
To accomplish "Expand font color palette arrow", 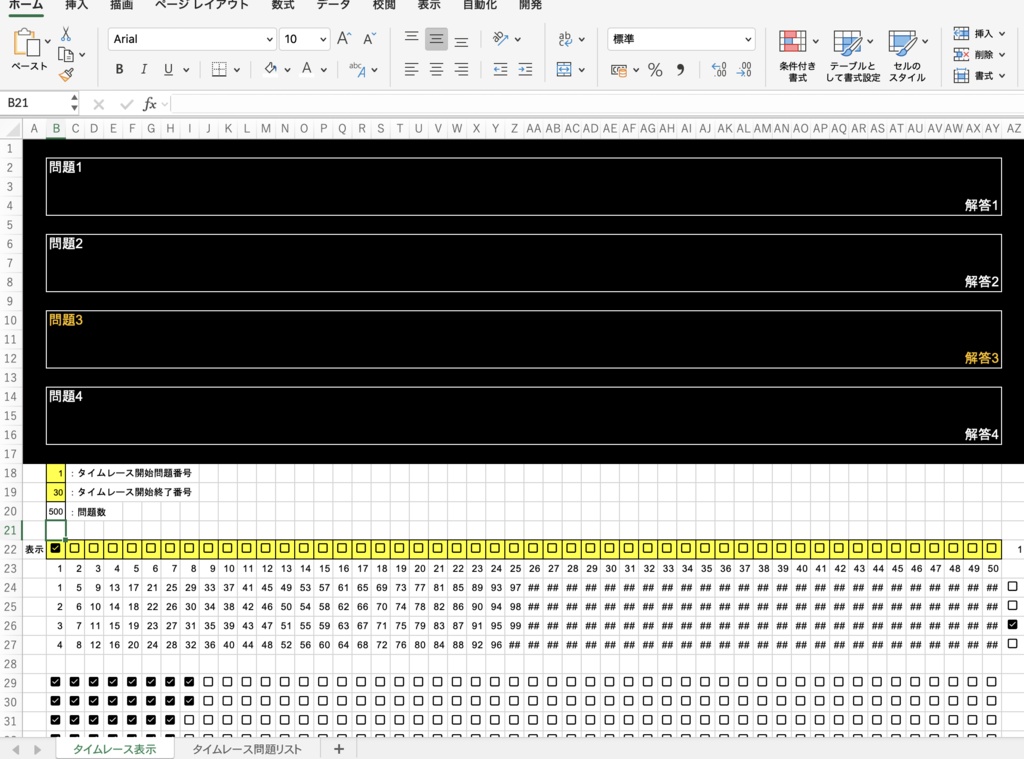I will point(323,70).
